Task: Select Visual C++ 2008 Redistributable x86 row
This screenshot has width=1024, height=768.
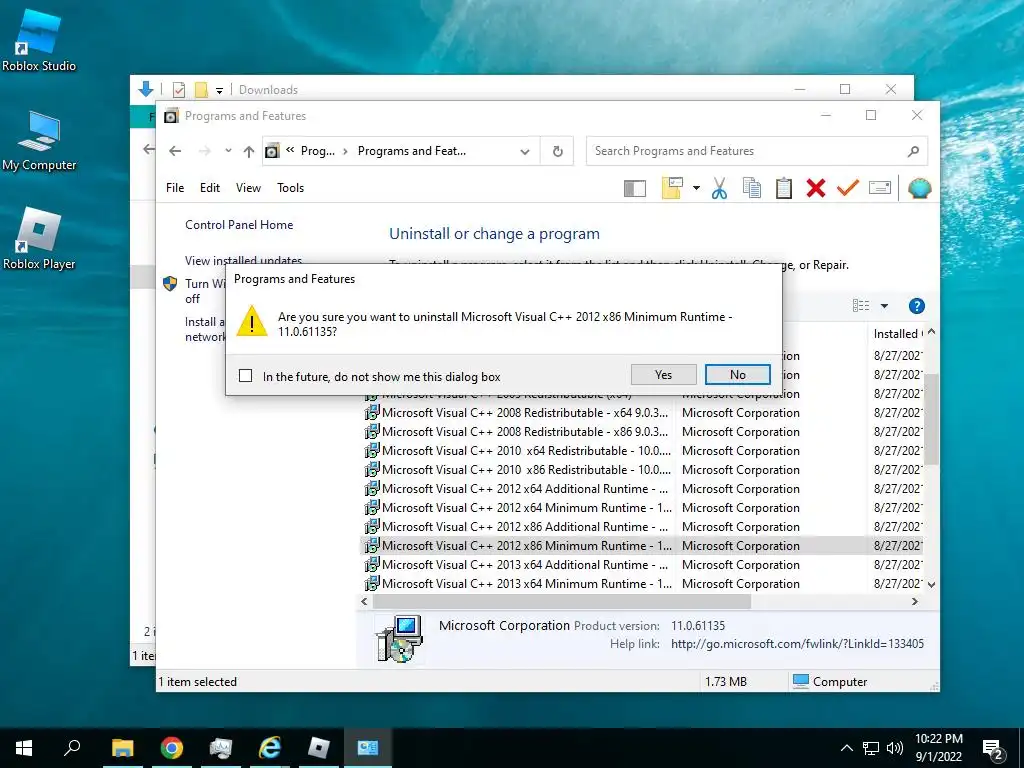Action: tap(643, 432)
